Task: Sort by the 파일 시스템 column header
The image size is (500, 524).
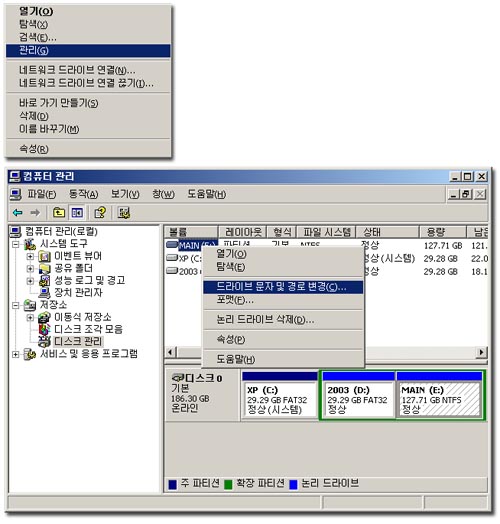Action: (x=327, y=232)
